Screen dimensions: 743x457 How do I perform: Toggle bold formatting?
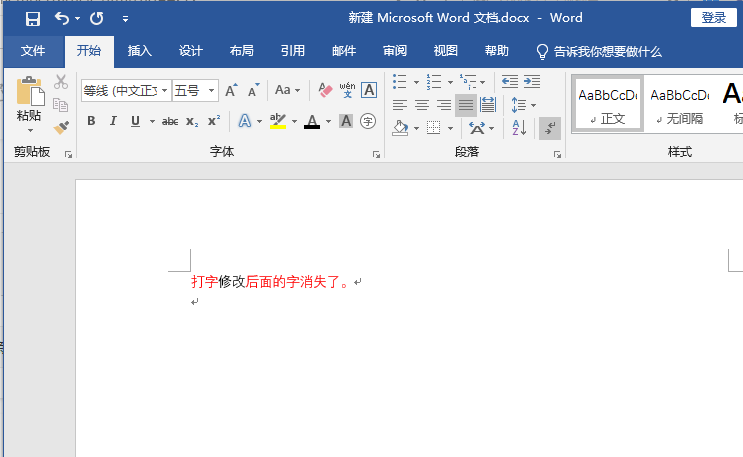pos(91,121)
